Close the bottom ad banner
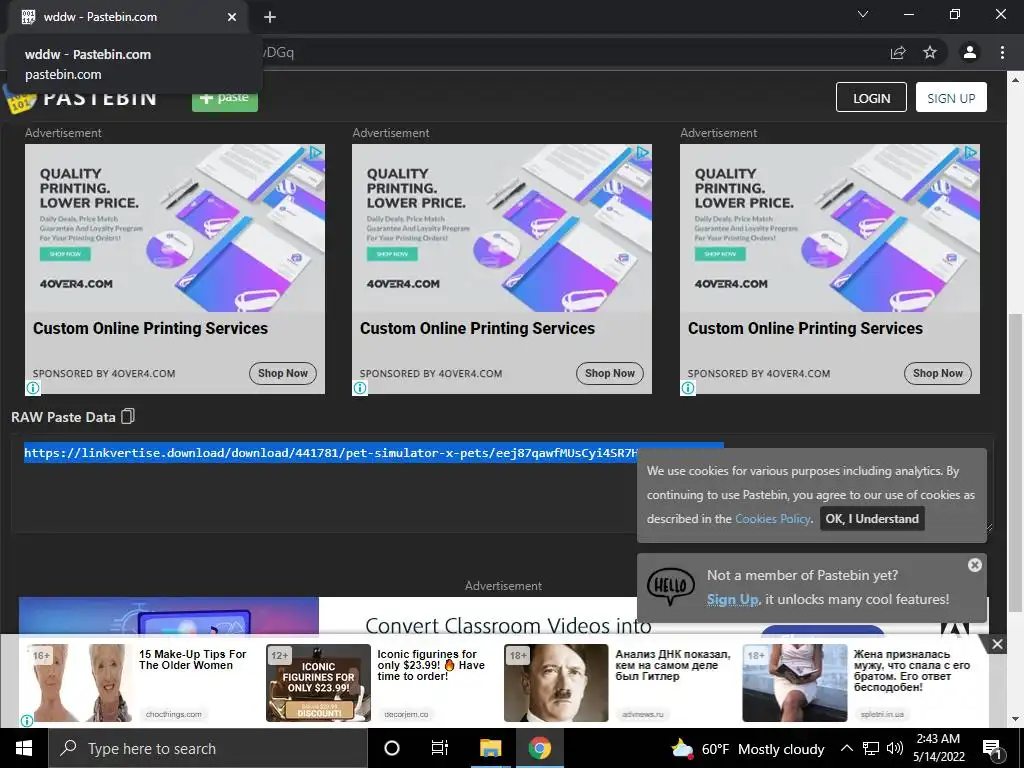This screenshot has width=1024, height=768. point(997,645)
